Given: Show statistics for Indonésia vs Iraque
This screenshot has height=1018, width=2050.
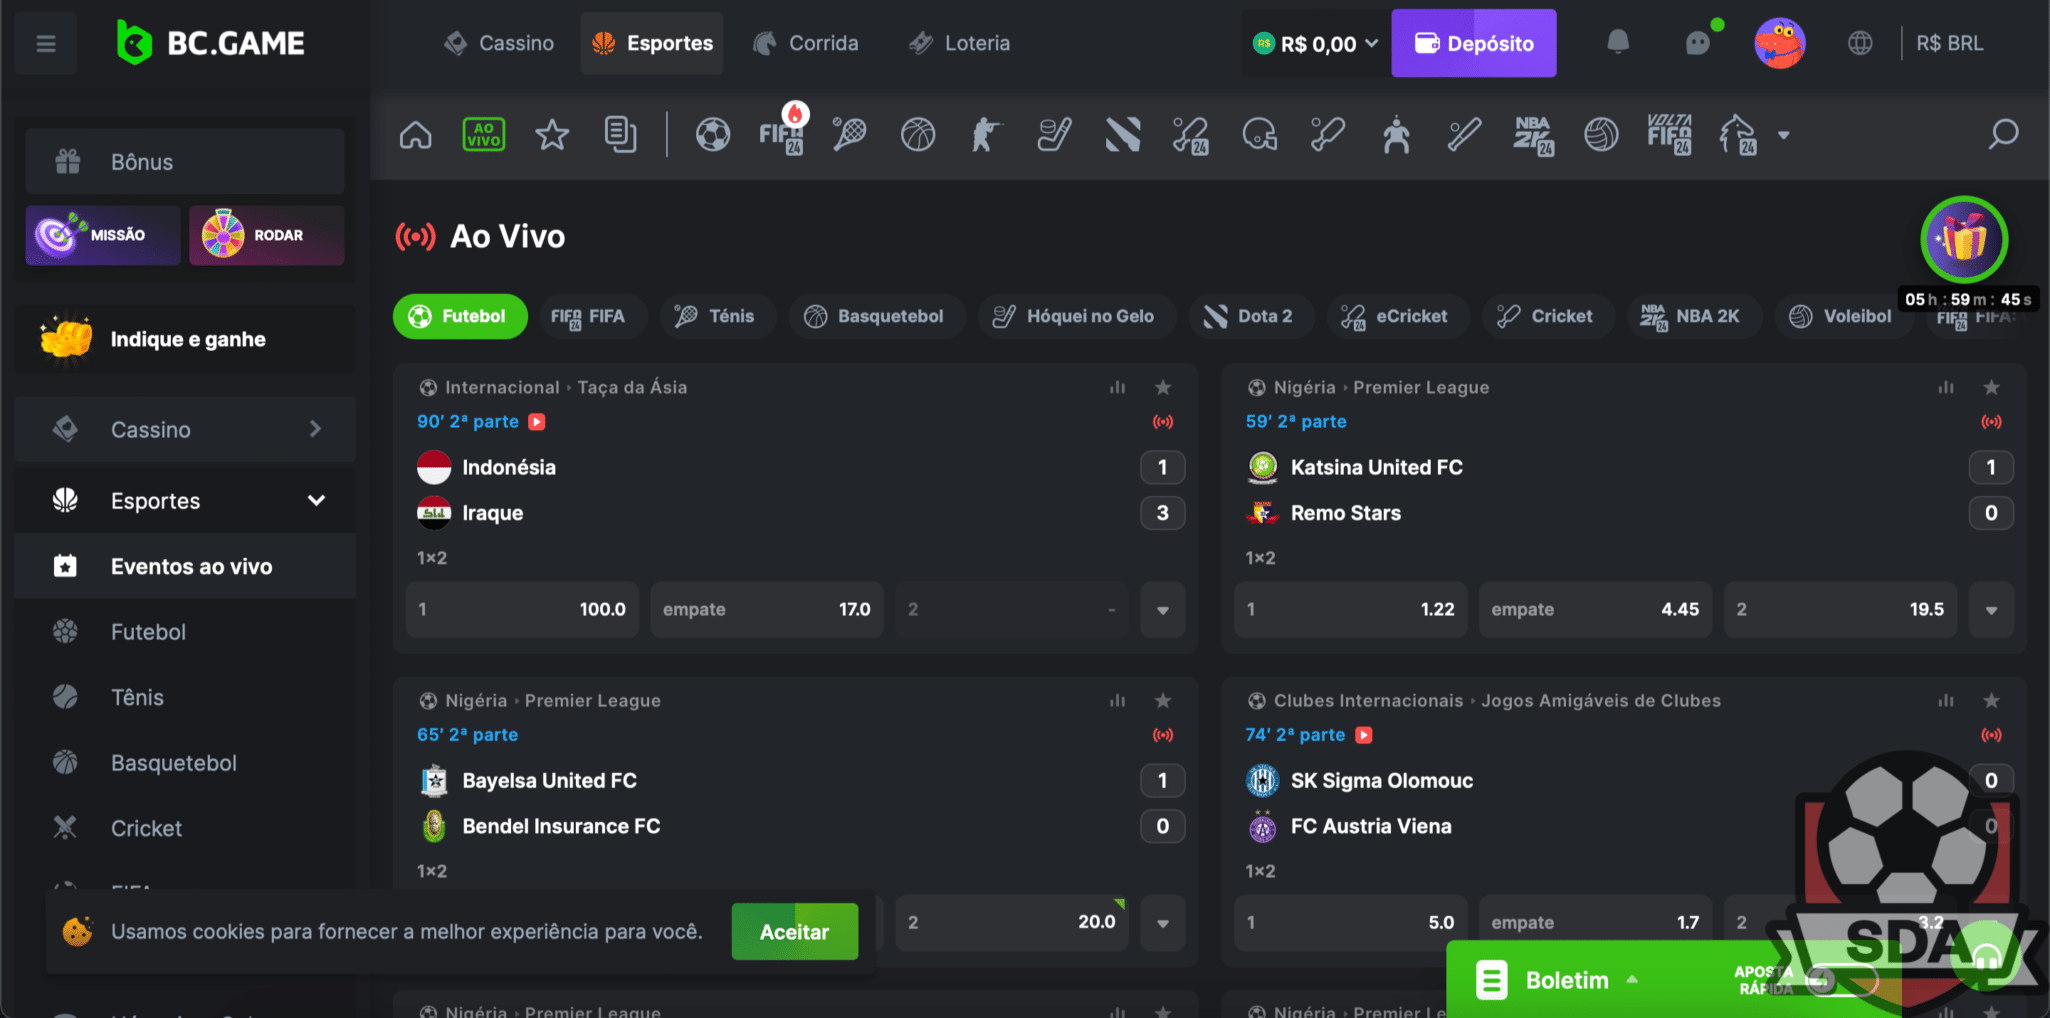Looking at the screenshot, I should click(x=1117, y=387).
